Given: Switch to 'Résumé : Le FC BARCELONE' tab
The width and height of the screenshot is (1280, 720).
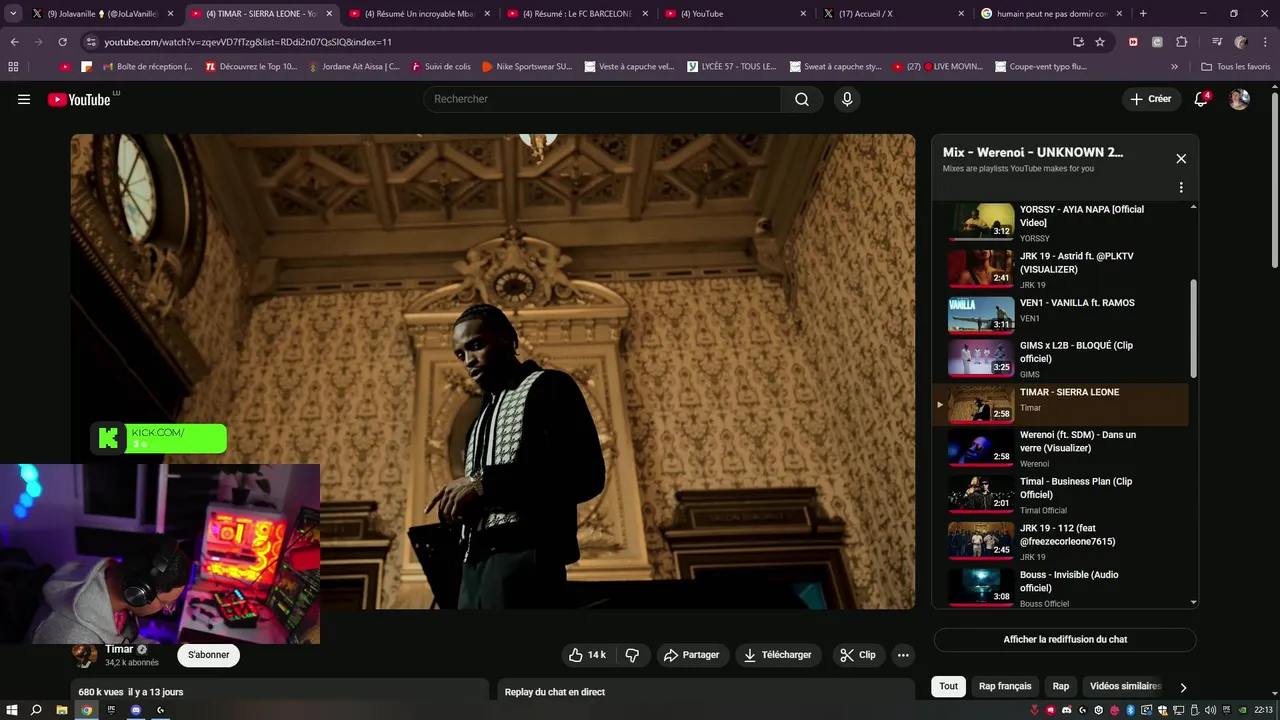Looking at the screenshot, I should tap(577, 14).
